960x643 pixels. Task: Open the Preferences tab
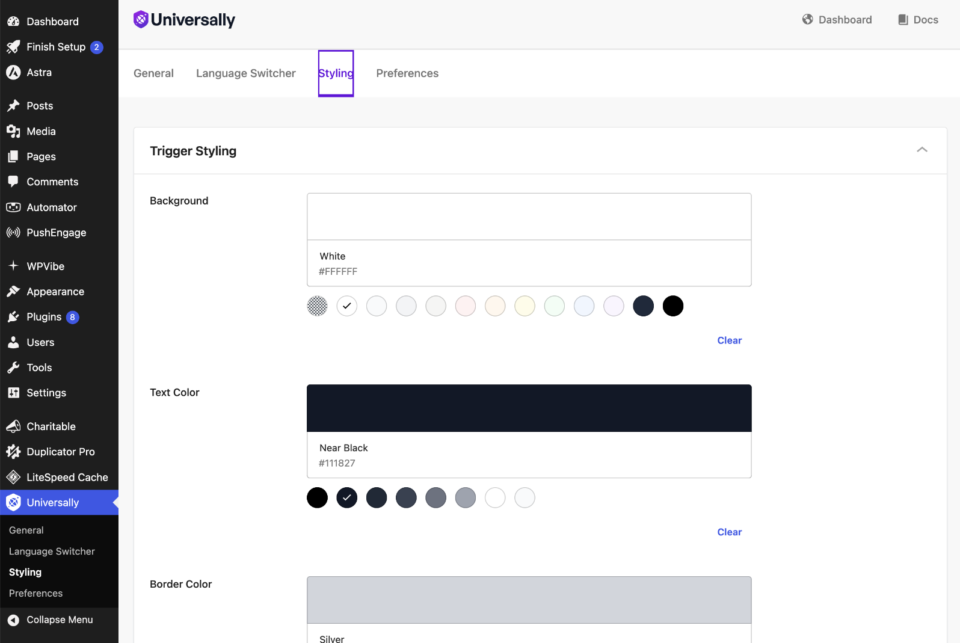(407, 73)
